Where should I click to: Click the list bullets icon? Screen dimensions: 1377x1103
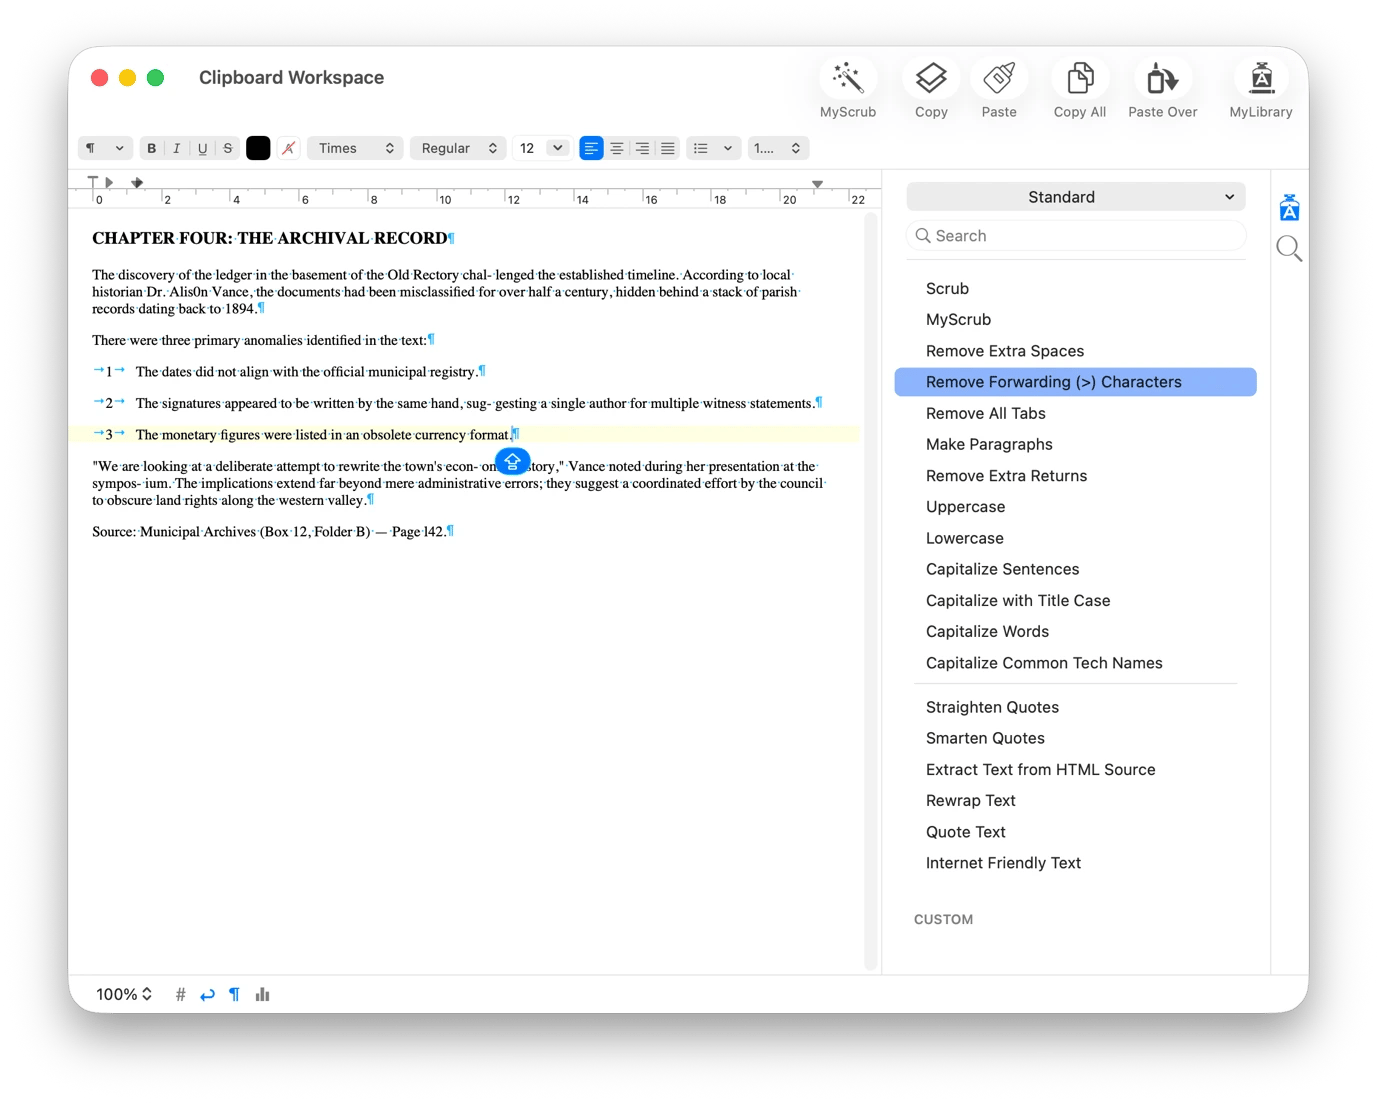tap(701, 148)
